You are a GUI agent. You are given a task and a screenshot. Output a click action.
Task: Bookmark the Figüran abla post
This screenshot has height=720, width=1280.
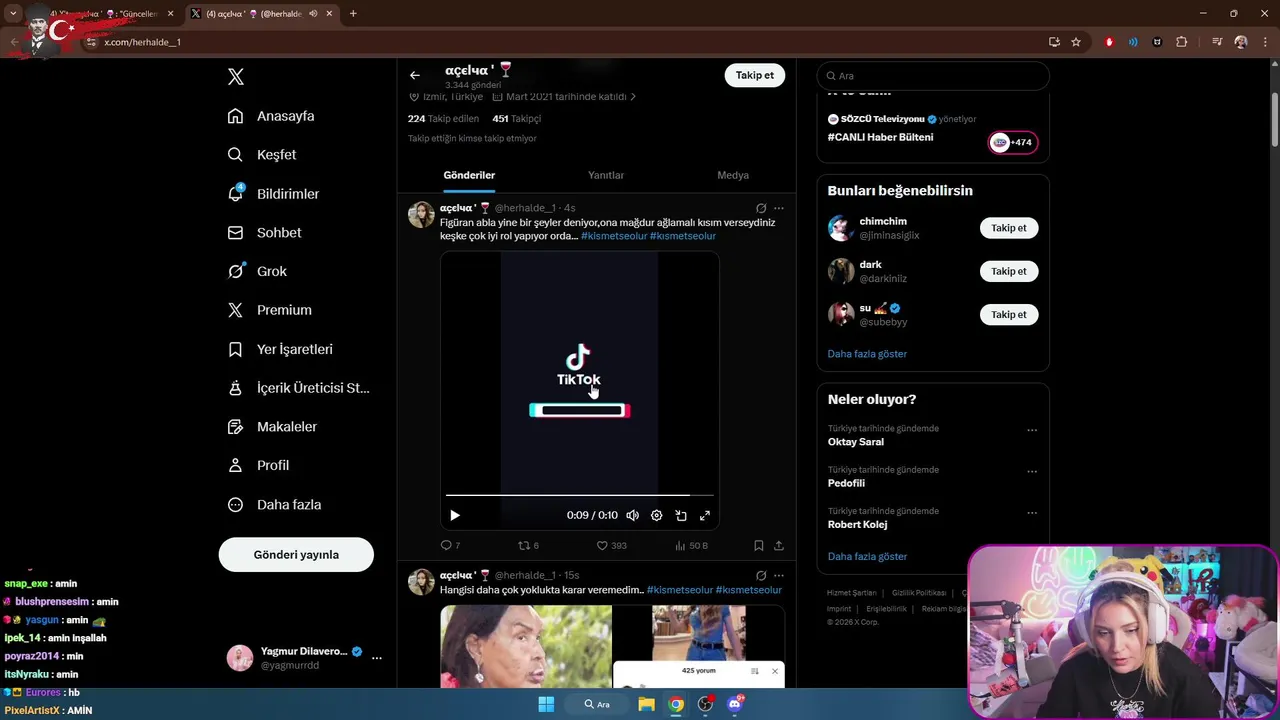tap(759, 545)
